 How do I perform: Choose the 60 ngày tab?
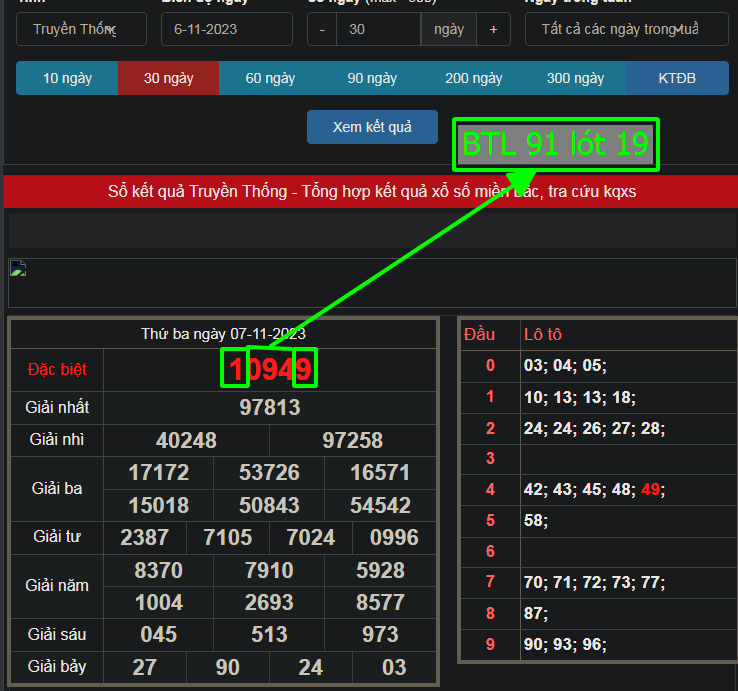pos(270,78)
